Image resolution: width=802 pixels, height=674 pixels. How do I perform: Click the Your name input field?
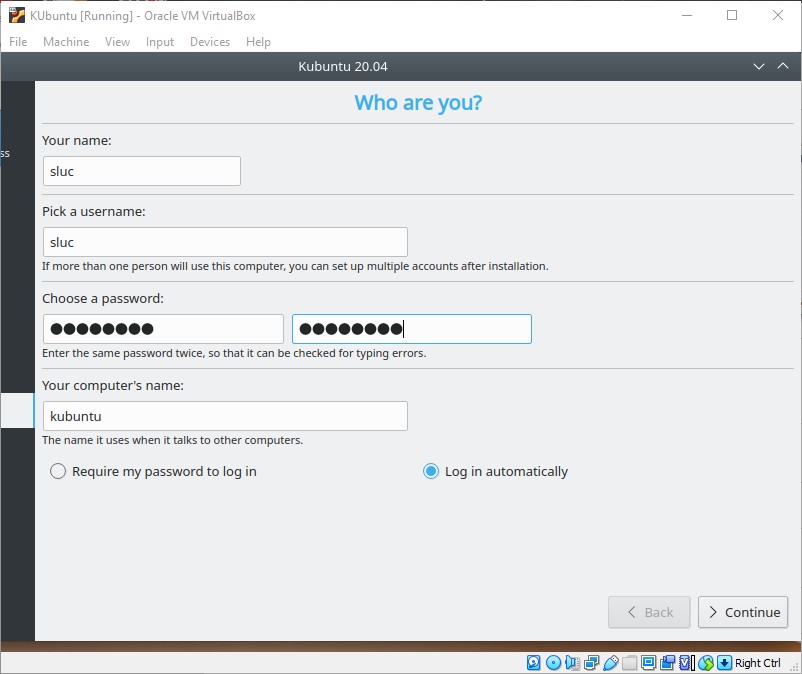click(142, 171)
